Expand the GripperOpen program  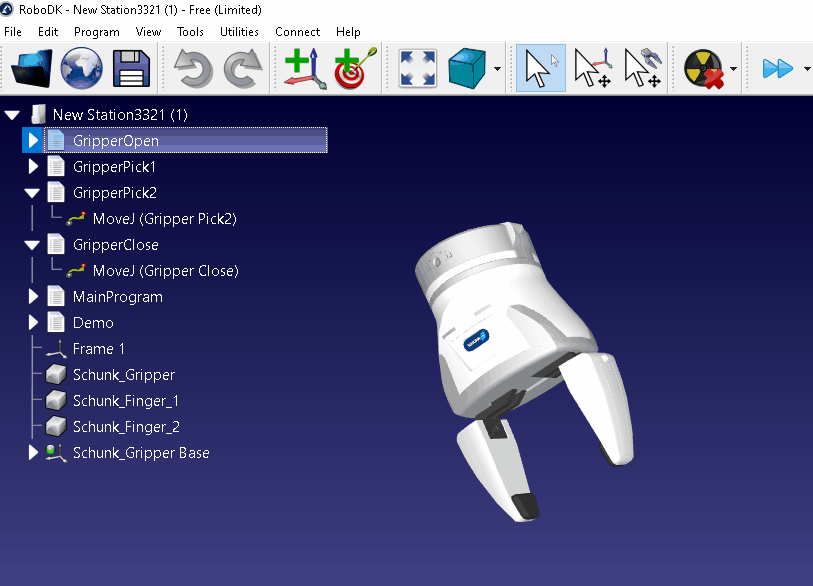[x=33, y=141]
